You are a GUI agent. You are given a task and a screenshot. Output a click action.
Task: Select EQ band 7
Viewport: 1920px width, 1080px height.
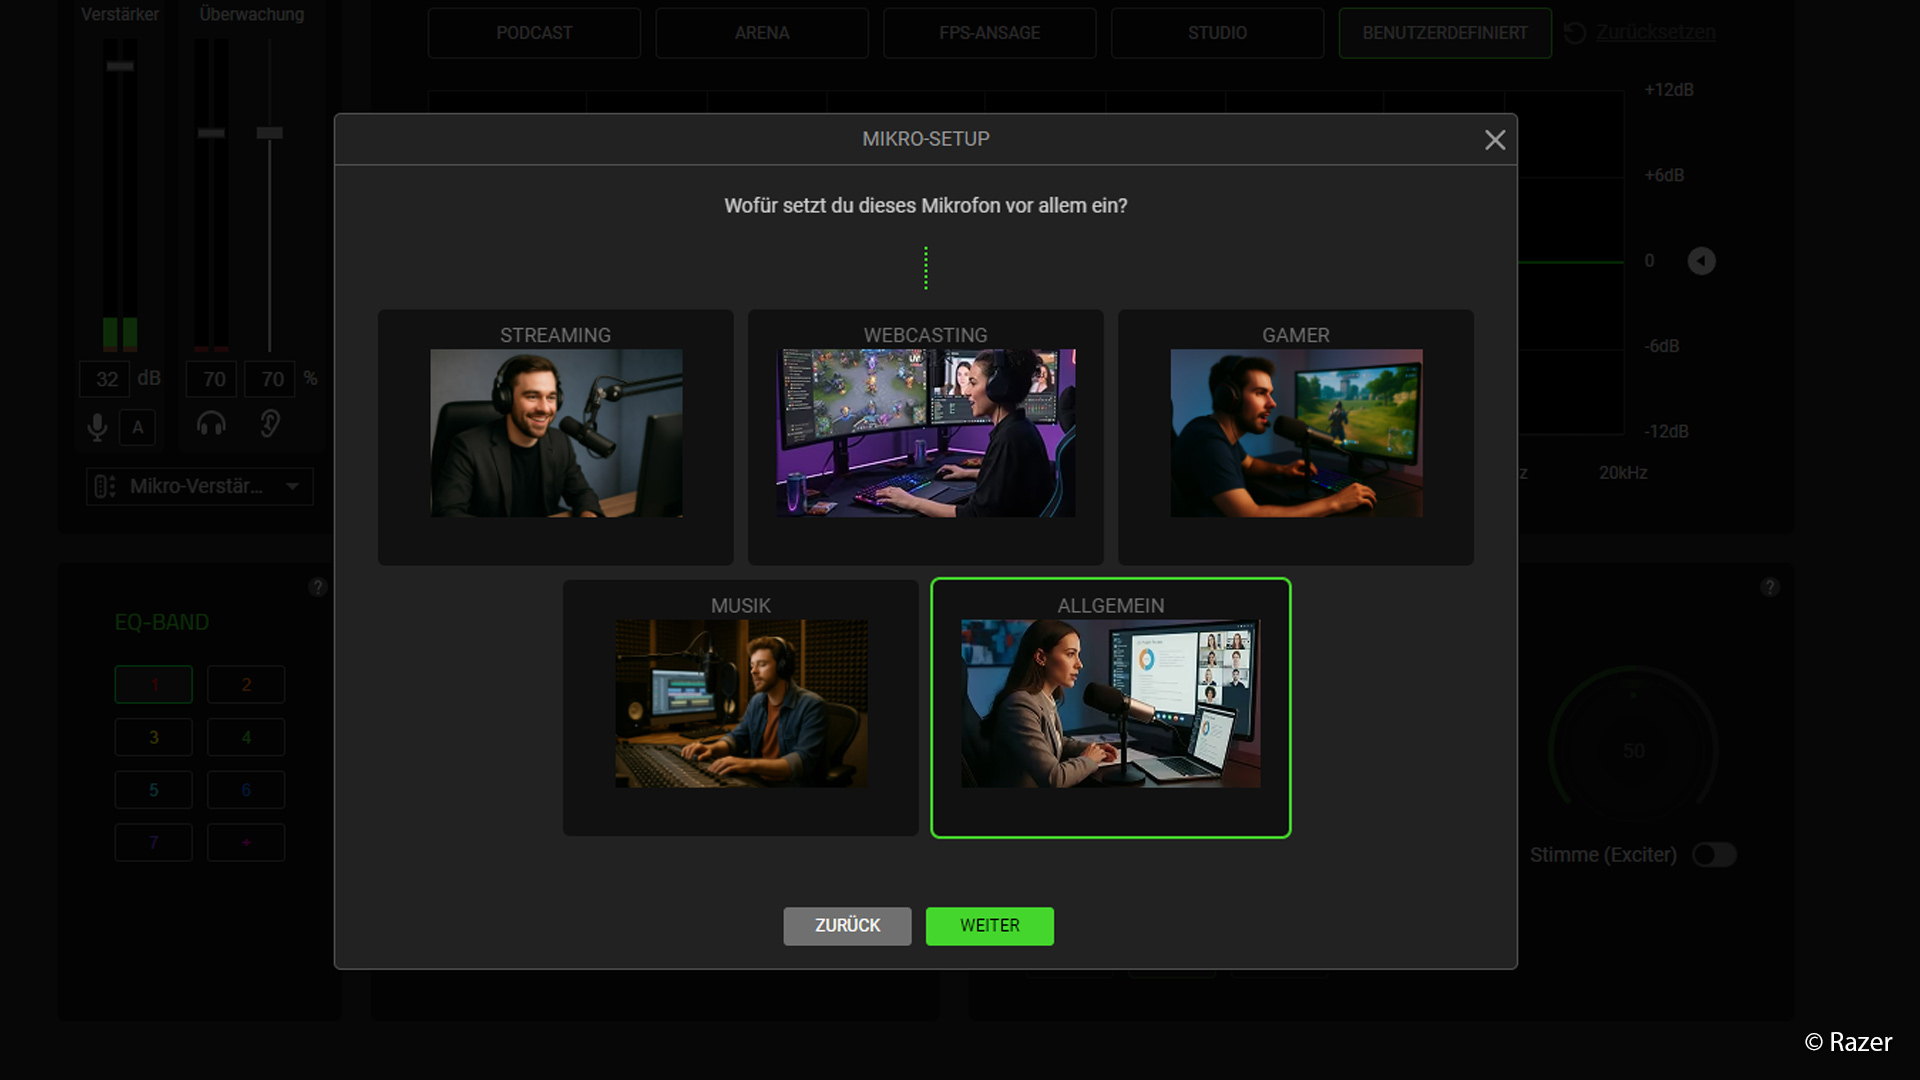click(x=154, y=842)
